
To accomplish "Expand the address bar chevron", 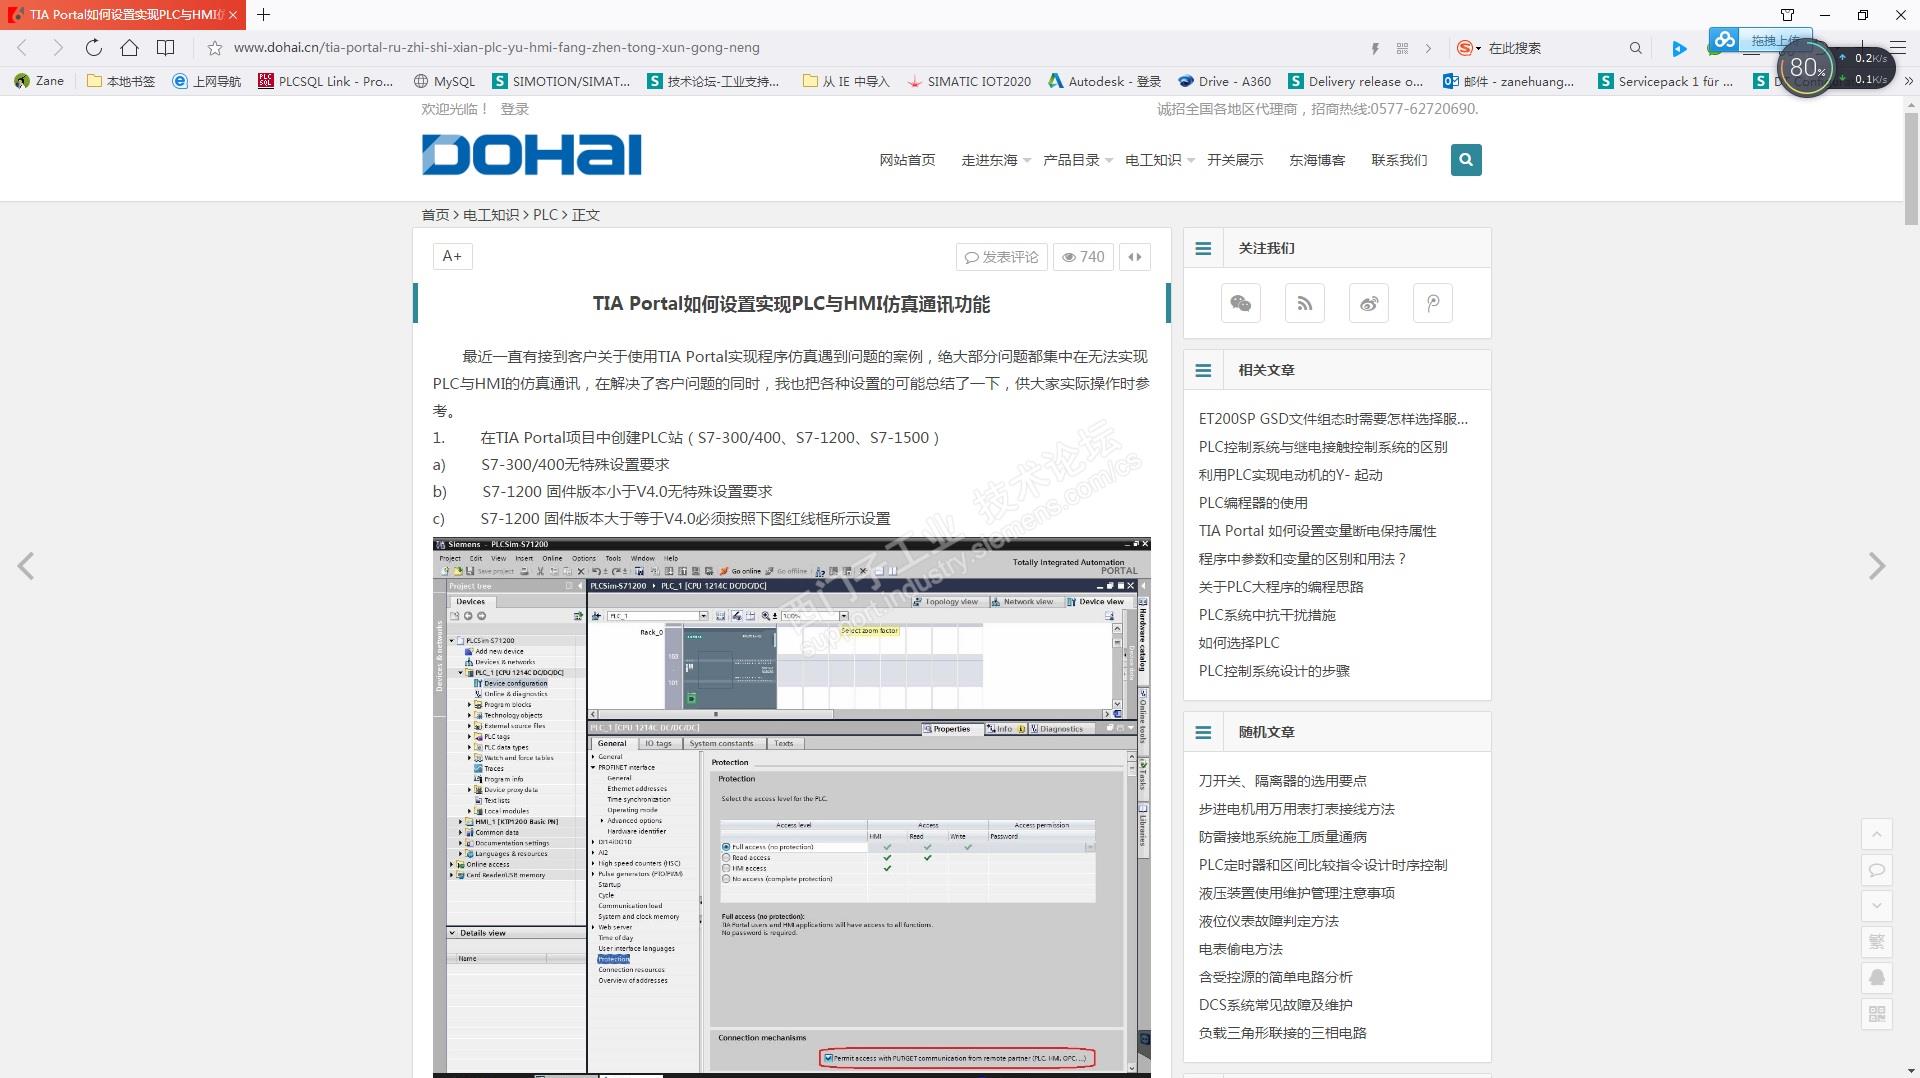I will coord(1428,48).
